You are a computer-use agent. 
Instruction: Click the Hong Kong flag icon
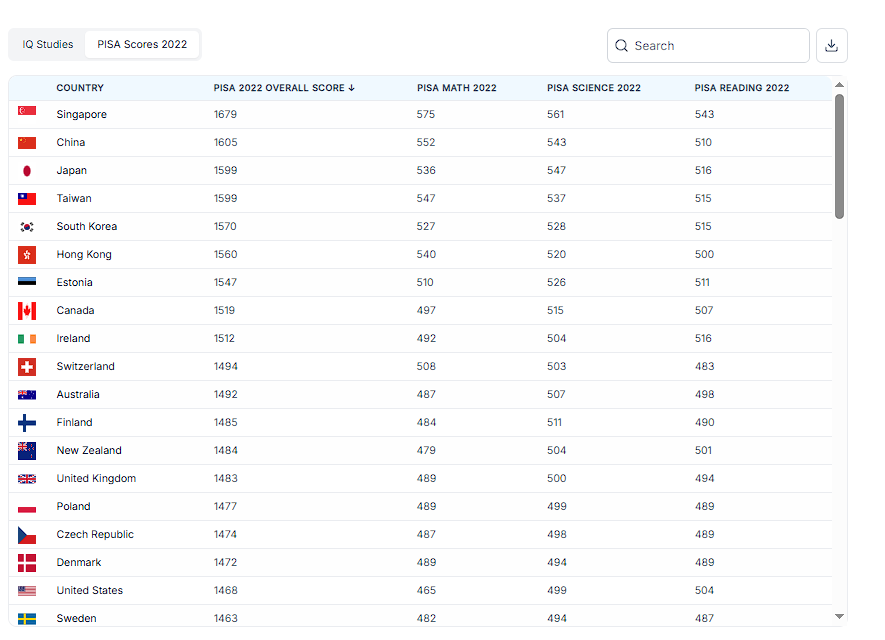(27, 255)
